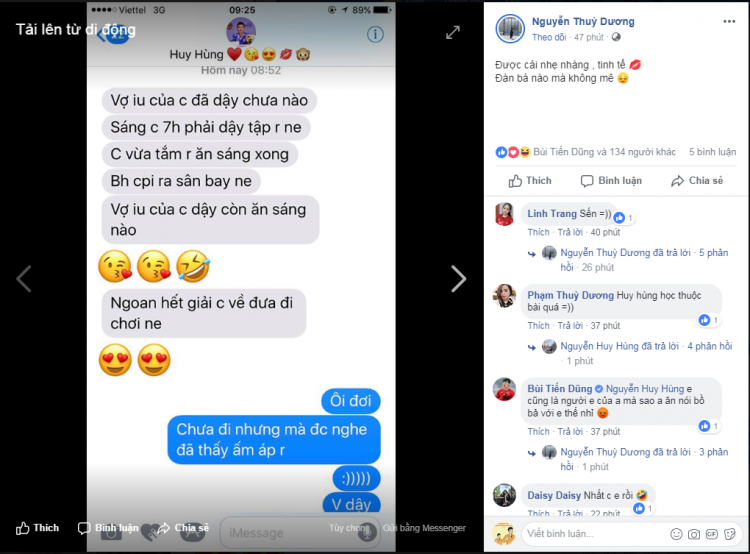Open Nguyễn Thuỳ Dương profile name link
Image resolution: width=750 pixels, height=554 pixels.
pos(583,22)
